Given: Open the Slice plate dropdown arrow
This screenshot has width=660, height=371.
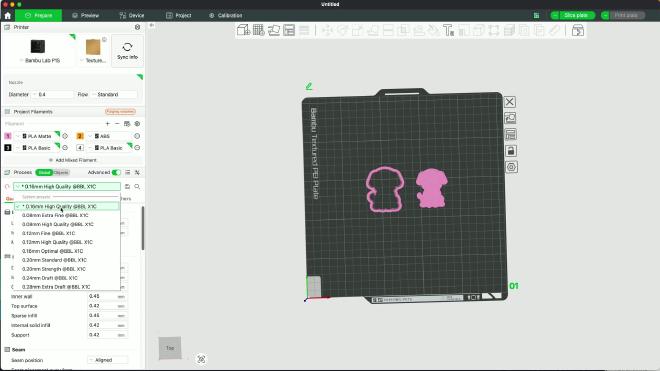Looking at the screenshot, I should 555,16.
